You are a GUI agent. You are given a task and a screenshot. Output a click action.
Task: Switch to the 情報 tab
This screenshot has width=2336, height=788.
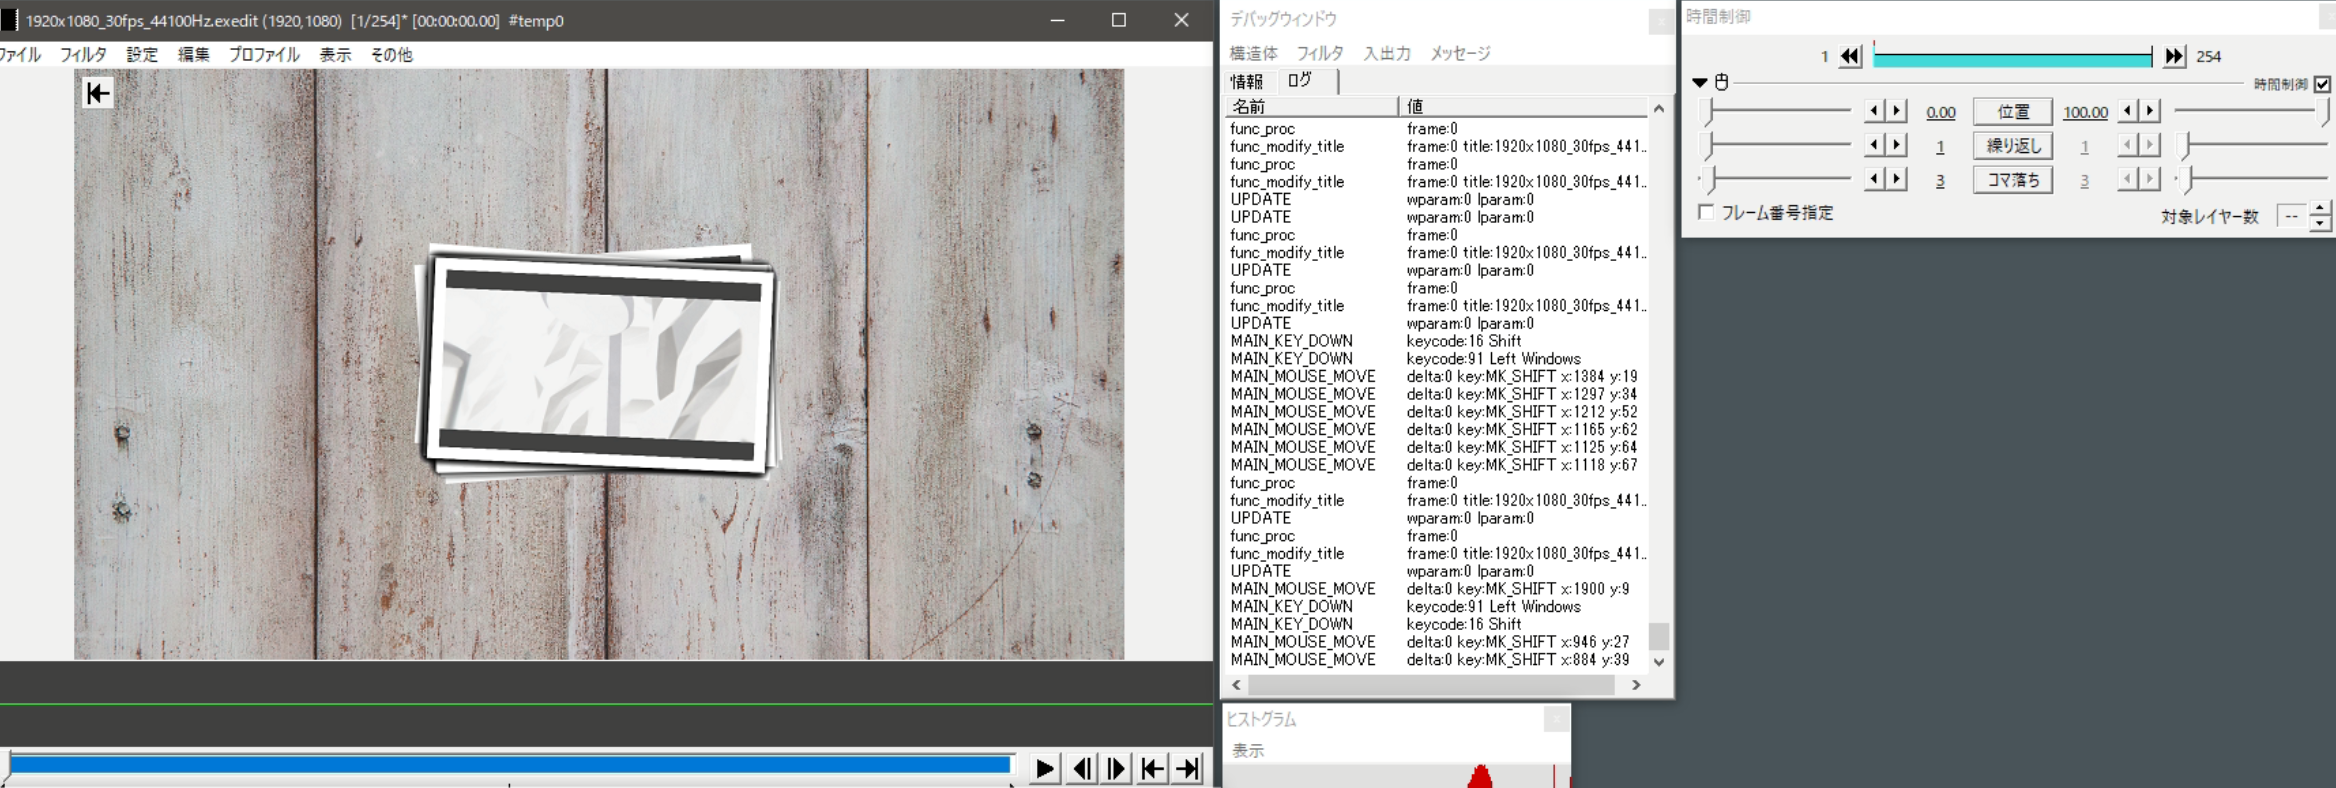(1246, 81)
